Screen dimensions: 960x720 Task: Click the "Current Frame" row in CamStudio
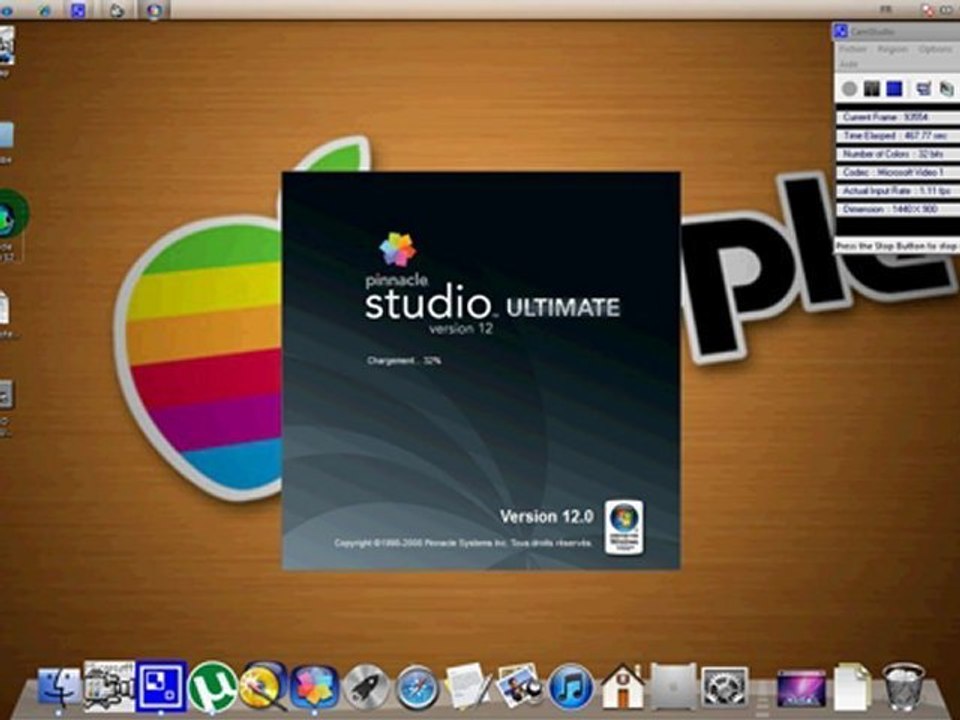[x=897, y=117]
